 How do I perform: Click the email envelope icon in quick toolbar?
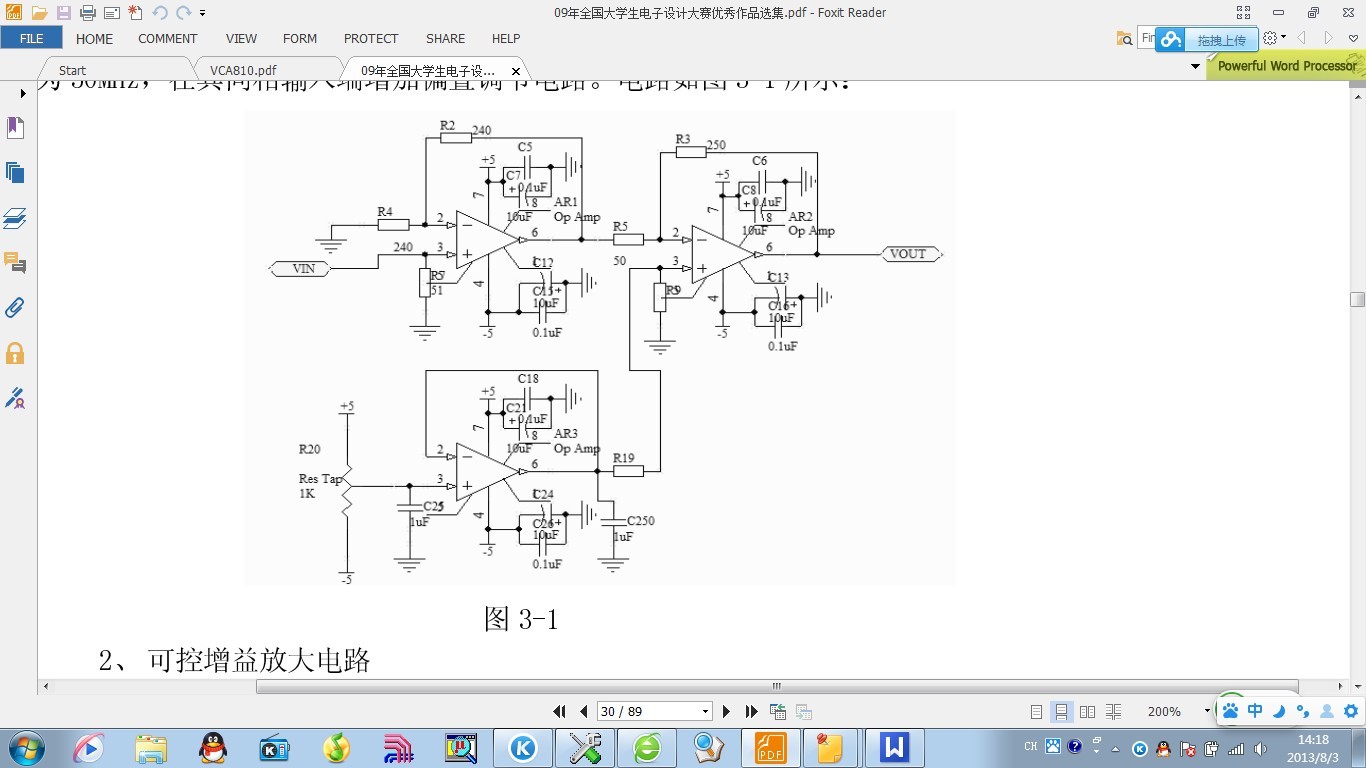point(112,13)
